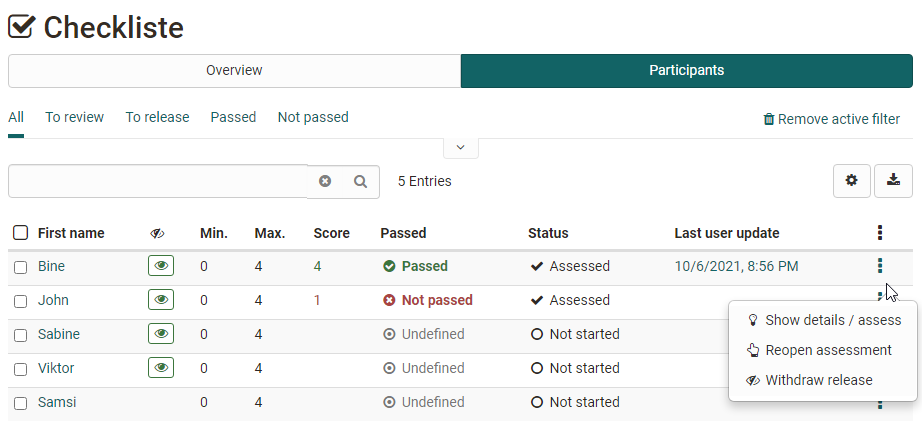Viewport: 922px width, 428px height.
Task: Filter by the To review tab
Action: 74,117
